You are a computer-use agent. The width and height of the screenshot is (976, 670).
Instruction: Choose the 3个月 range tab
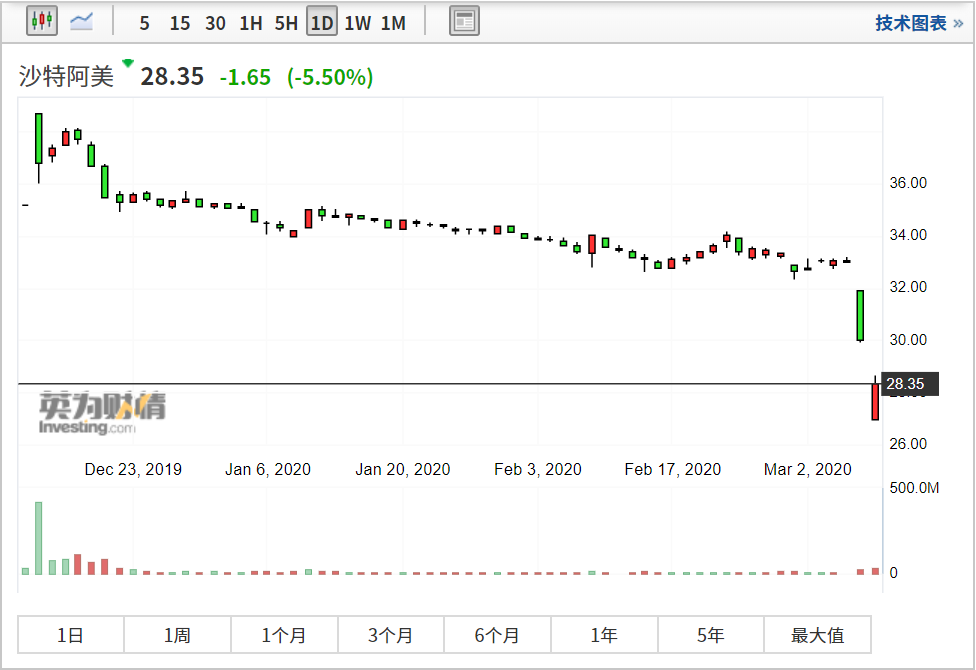tap(391, 635)
